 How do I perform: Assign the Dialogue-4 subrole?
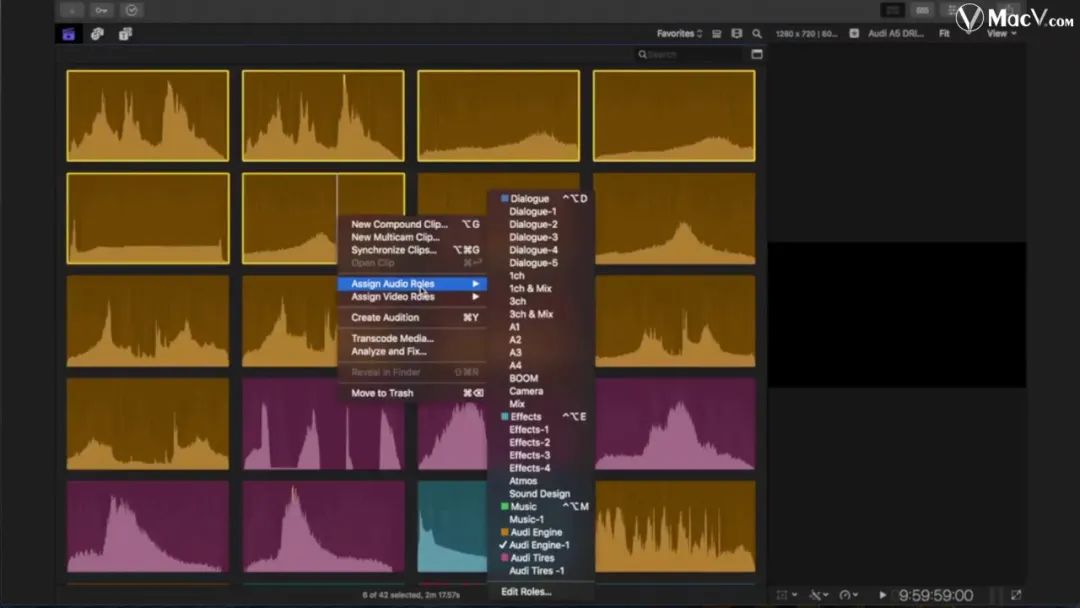coord(541,250)
